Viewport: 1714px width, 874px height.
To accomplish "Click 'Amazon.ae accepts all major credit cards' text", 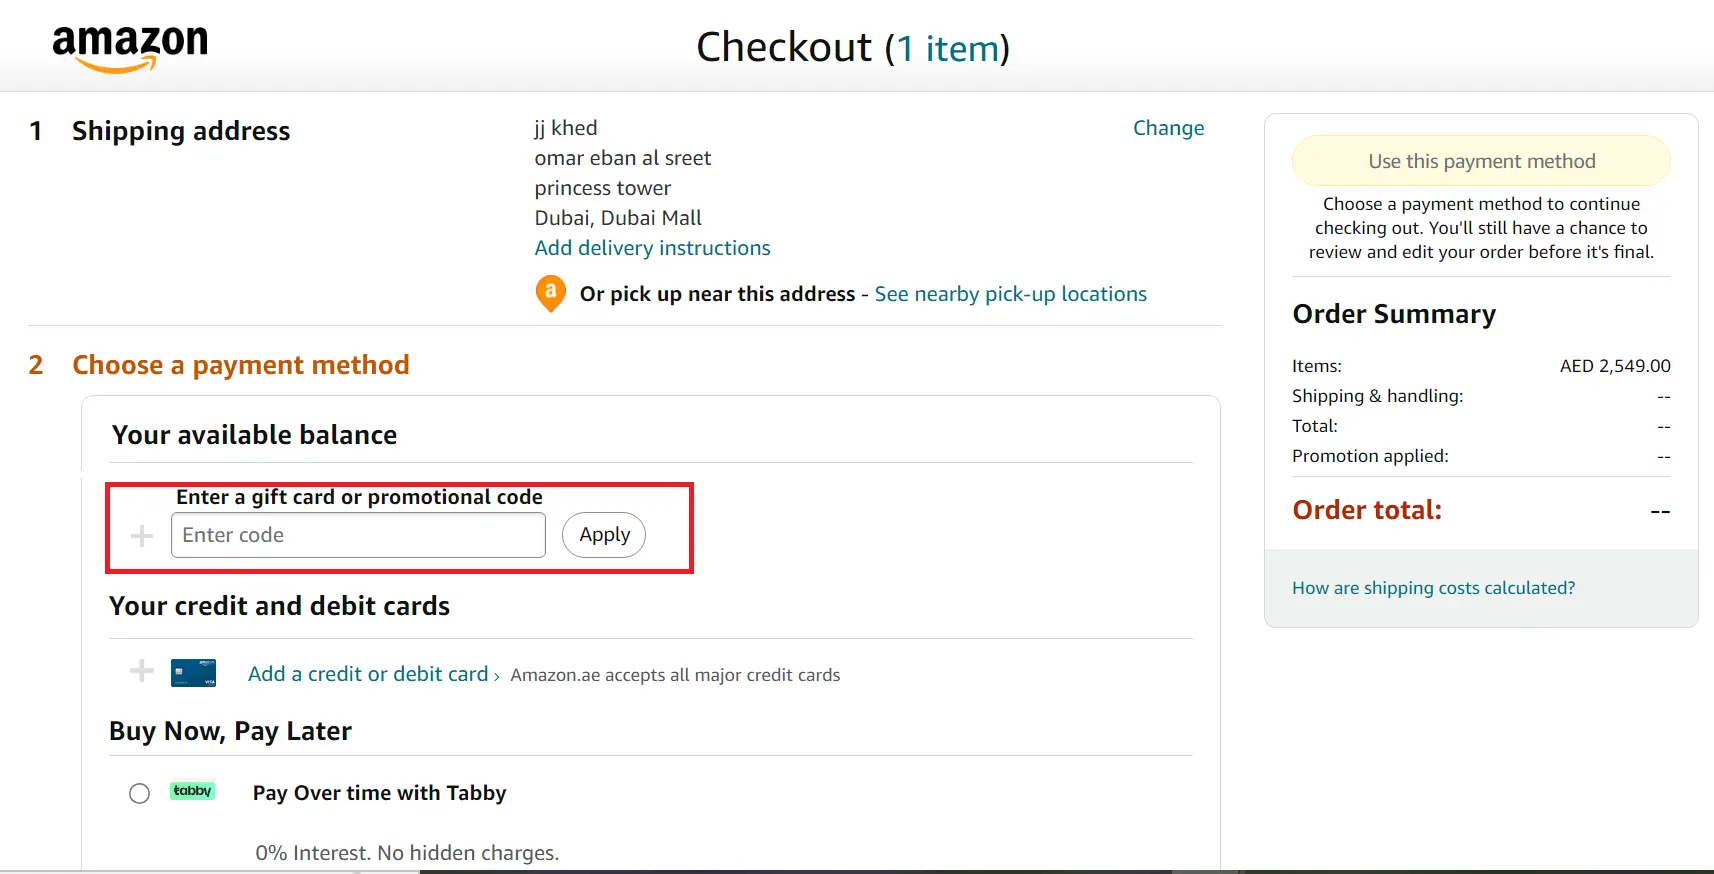I will pos(675,675).
